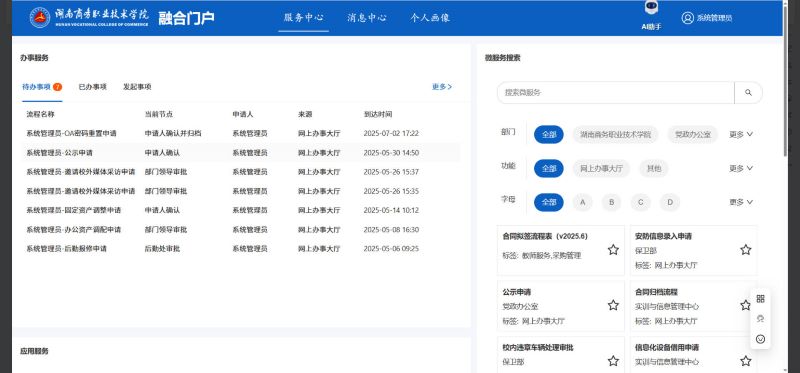Screen dimensions: 800x373
Task: Switch to 消息中心 tab
Action: [x=366, y=18]
